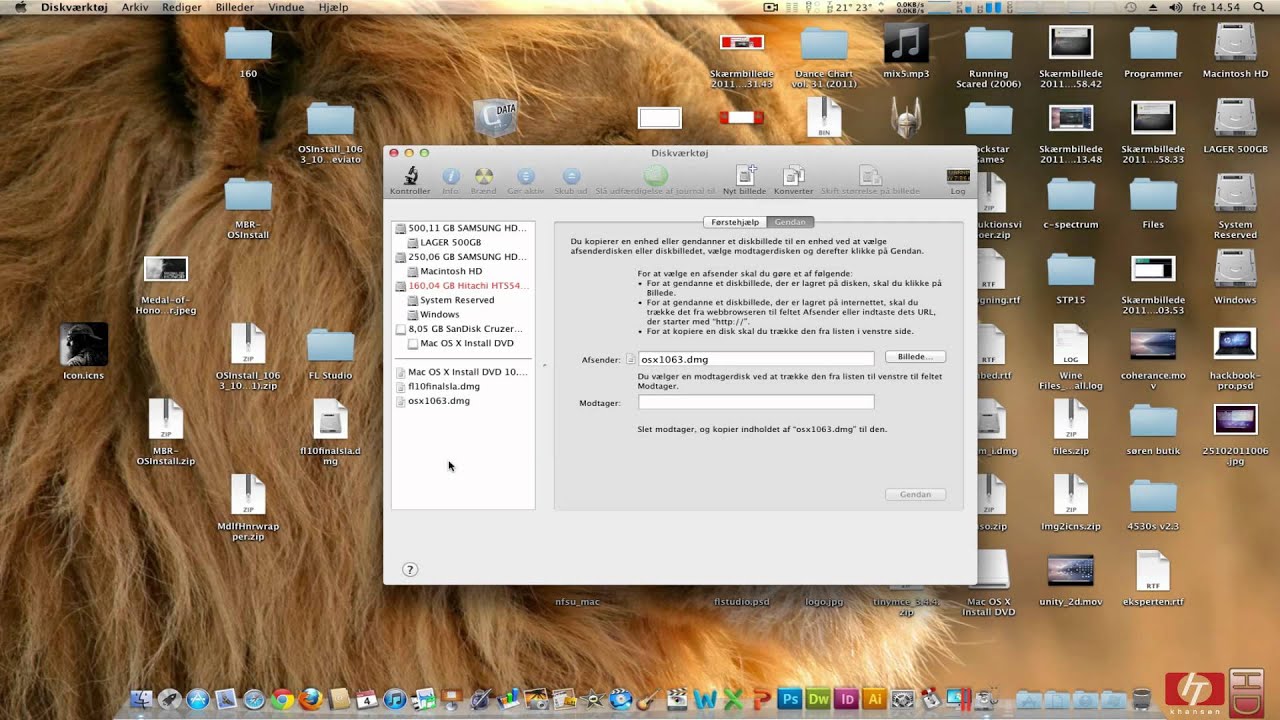Select 500,11 GB SAMSUNG HD disk
Image resolution: width=1280 pixels, height=720 pixels.
[x=462, y=228]
